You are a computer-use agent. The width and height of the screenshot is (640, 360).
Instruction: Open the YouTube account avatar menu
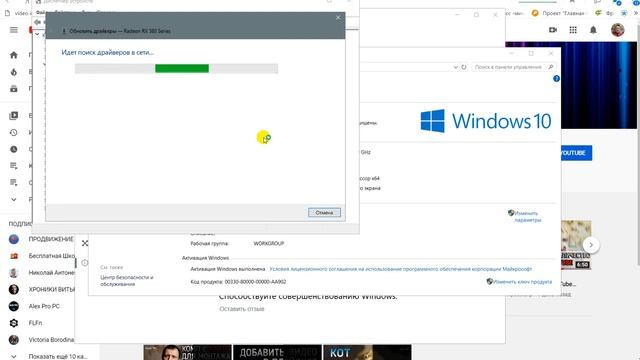pos(618,30)
